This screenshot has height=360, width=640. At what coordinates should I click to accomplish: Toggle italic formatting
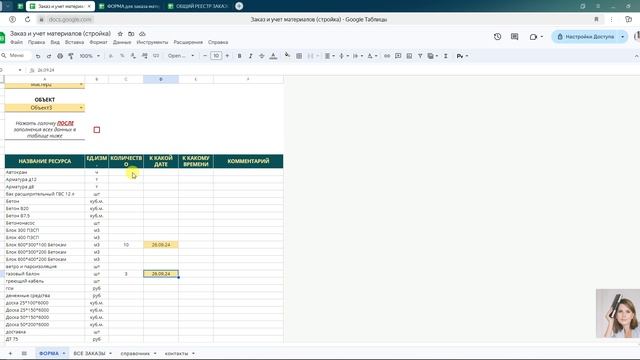coord(251,56)
